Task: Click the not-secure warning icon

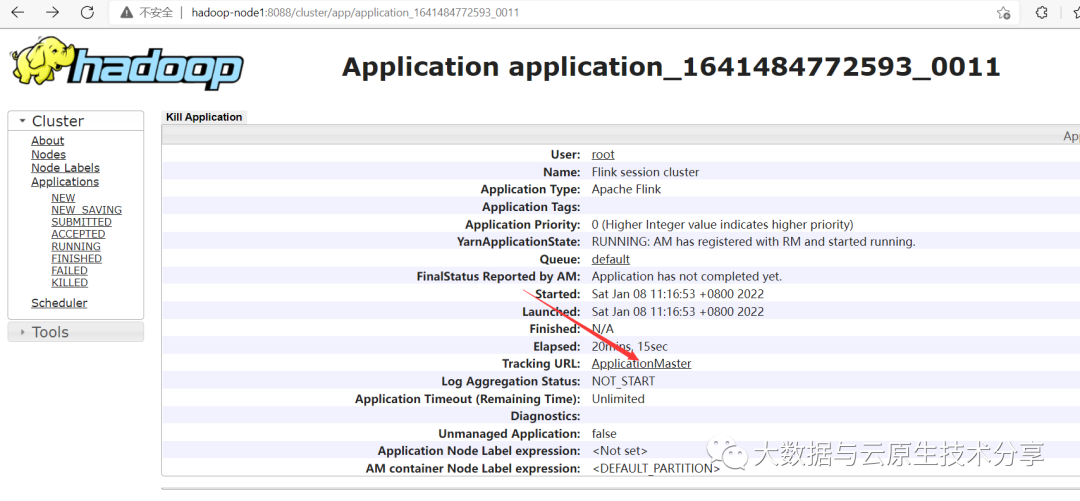Action: tap(126, 13)
